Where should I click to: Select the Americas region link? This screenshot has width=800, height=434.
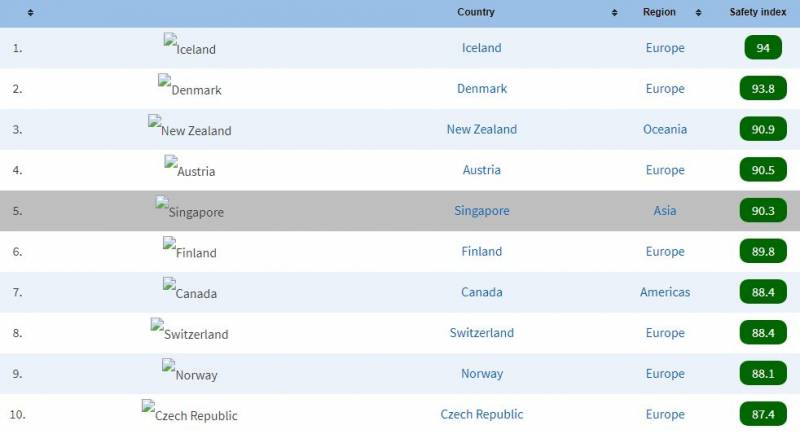pyautogui.click(x=665, y=292)
